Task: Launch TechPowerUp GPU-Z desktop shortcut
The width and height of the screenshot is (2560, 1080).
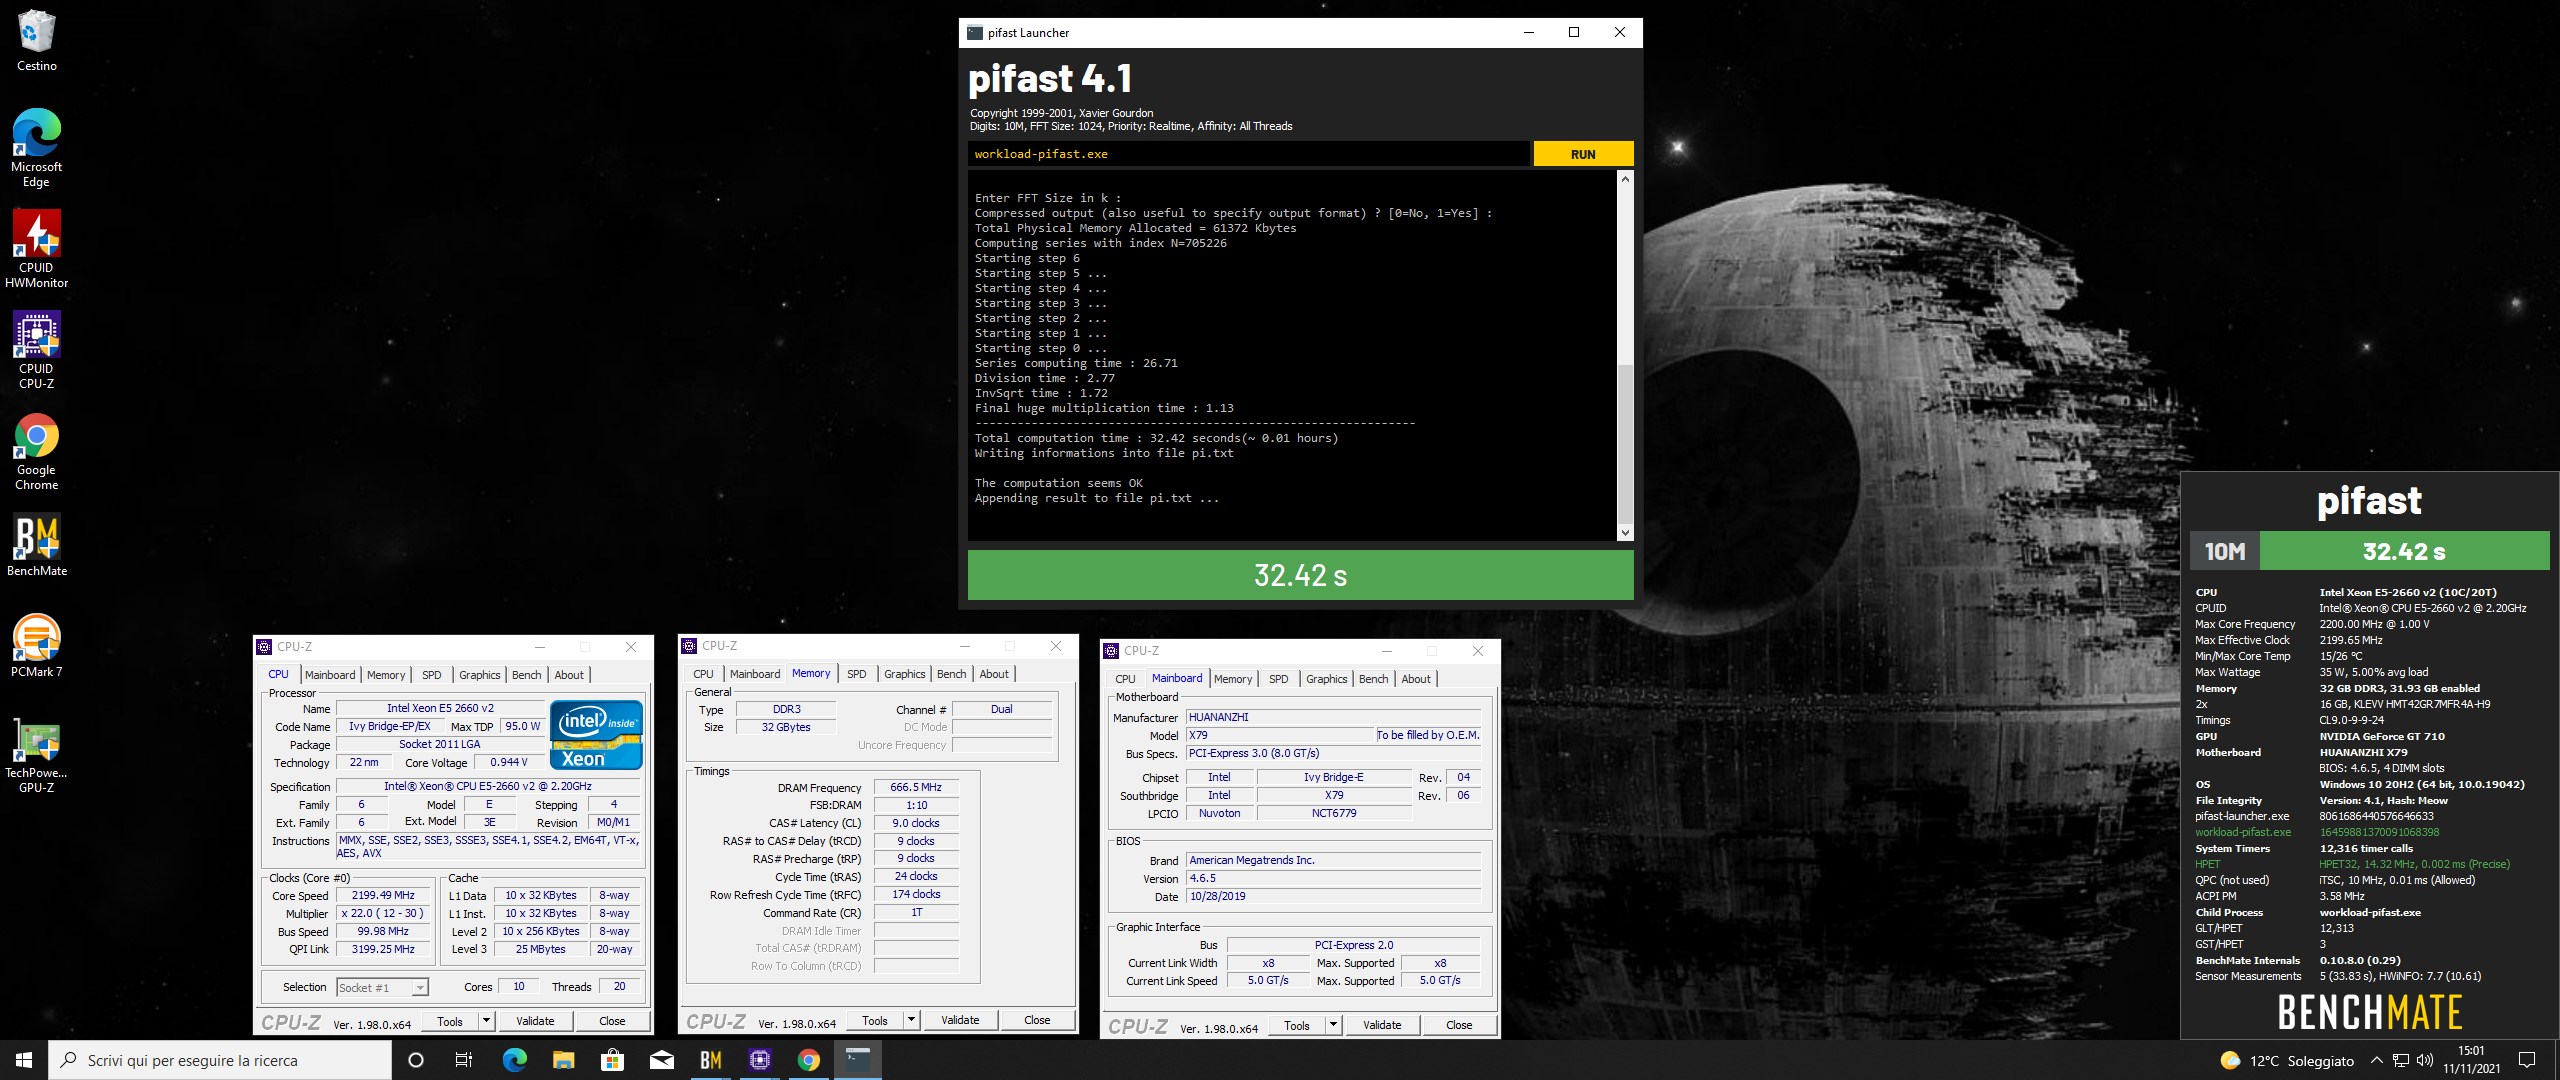Action: 36,755
